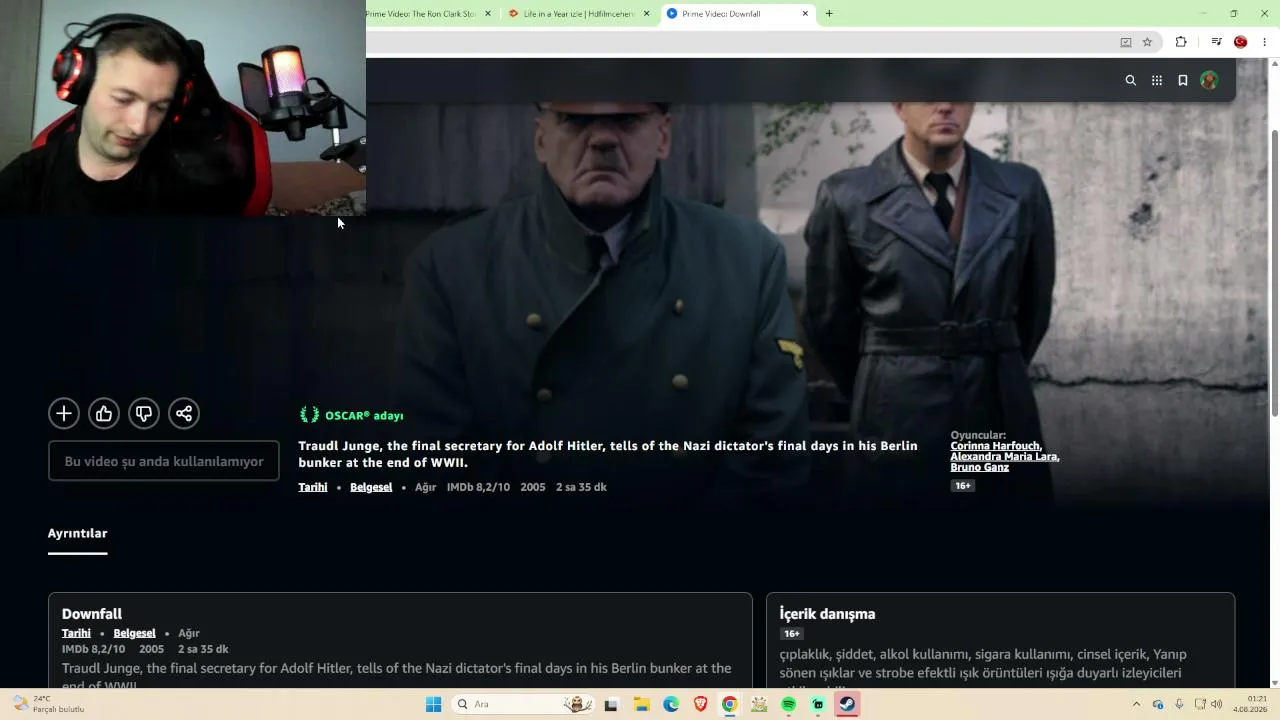Open the Chrome extensions puzzle icon
Viewport: 1280px width, 720px height.
[1181, 42]
